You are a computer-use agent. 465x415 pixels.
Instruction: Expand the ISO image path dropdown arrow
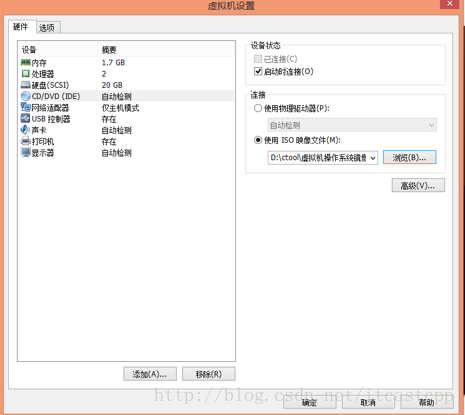click(373, 158)
